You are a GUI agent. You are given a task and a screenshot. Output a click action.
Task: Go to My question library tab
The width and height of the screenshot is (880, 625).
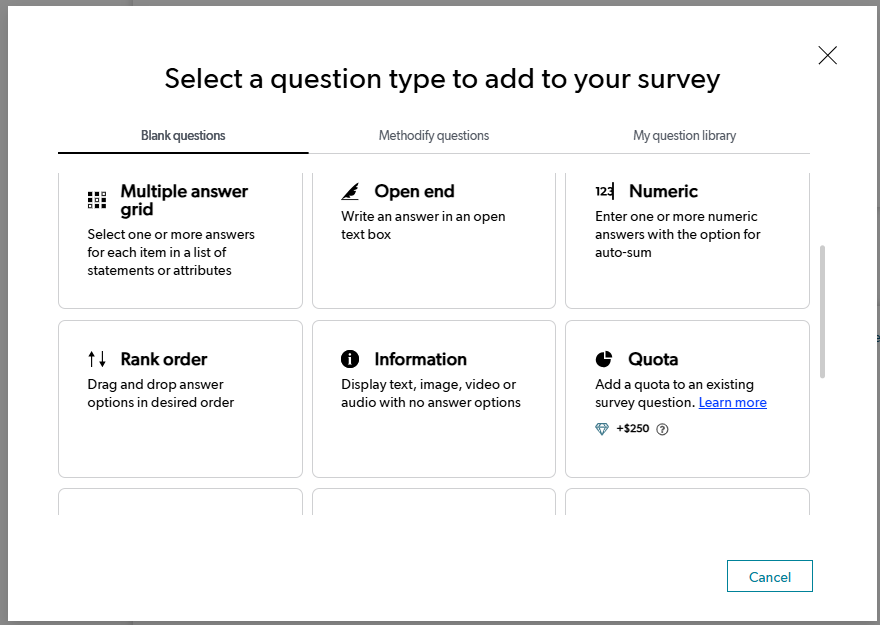coord(684,136)
